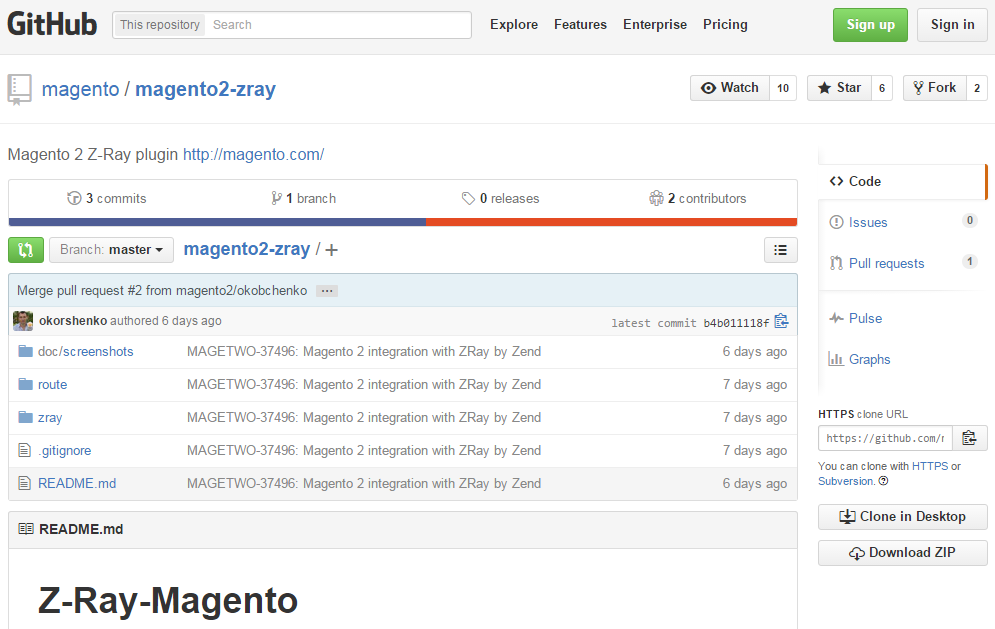Click the plus icon to create new file
This screenshot has width=995, height=629.
click(331, 251)
